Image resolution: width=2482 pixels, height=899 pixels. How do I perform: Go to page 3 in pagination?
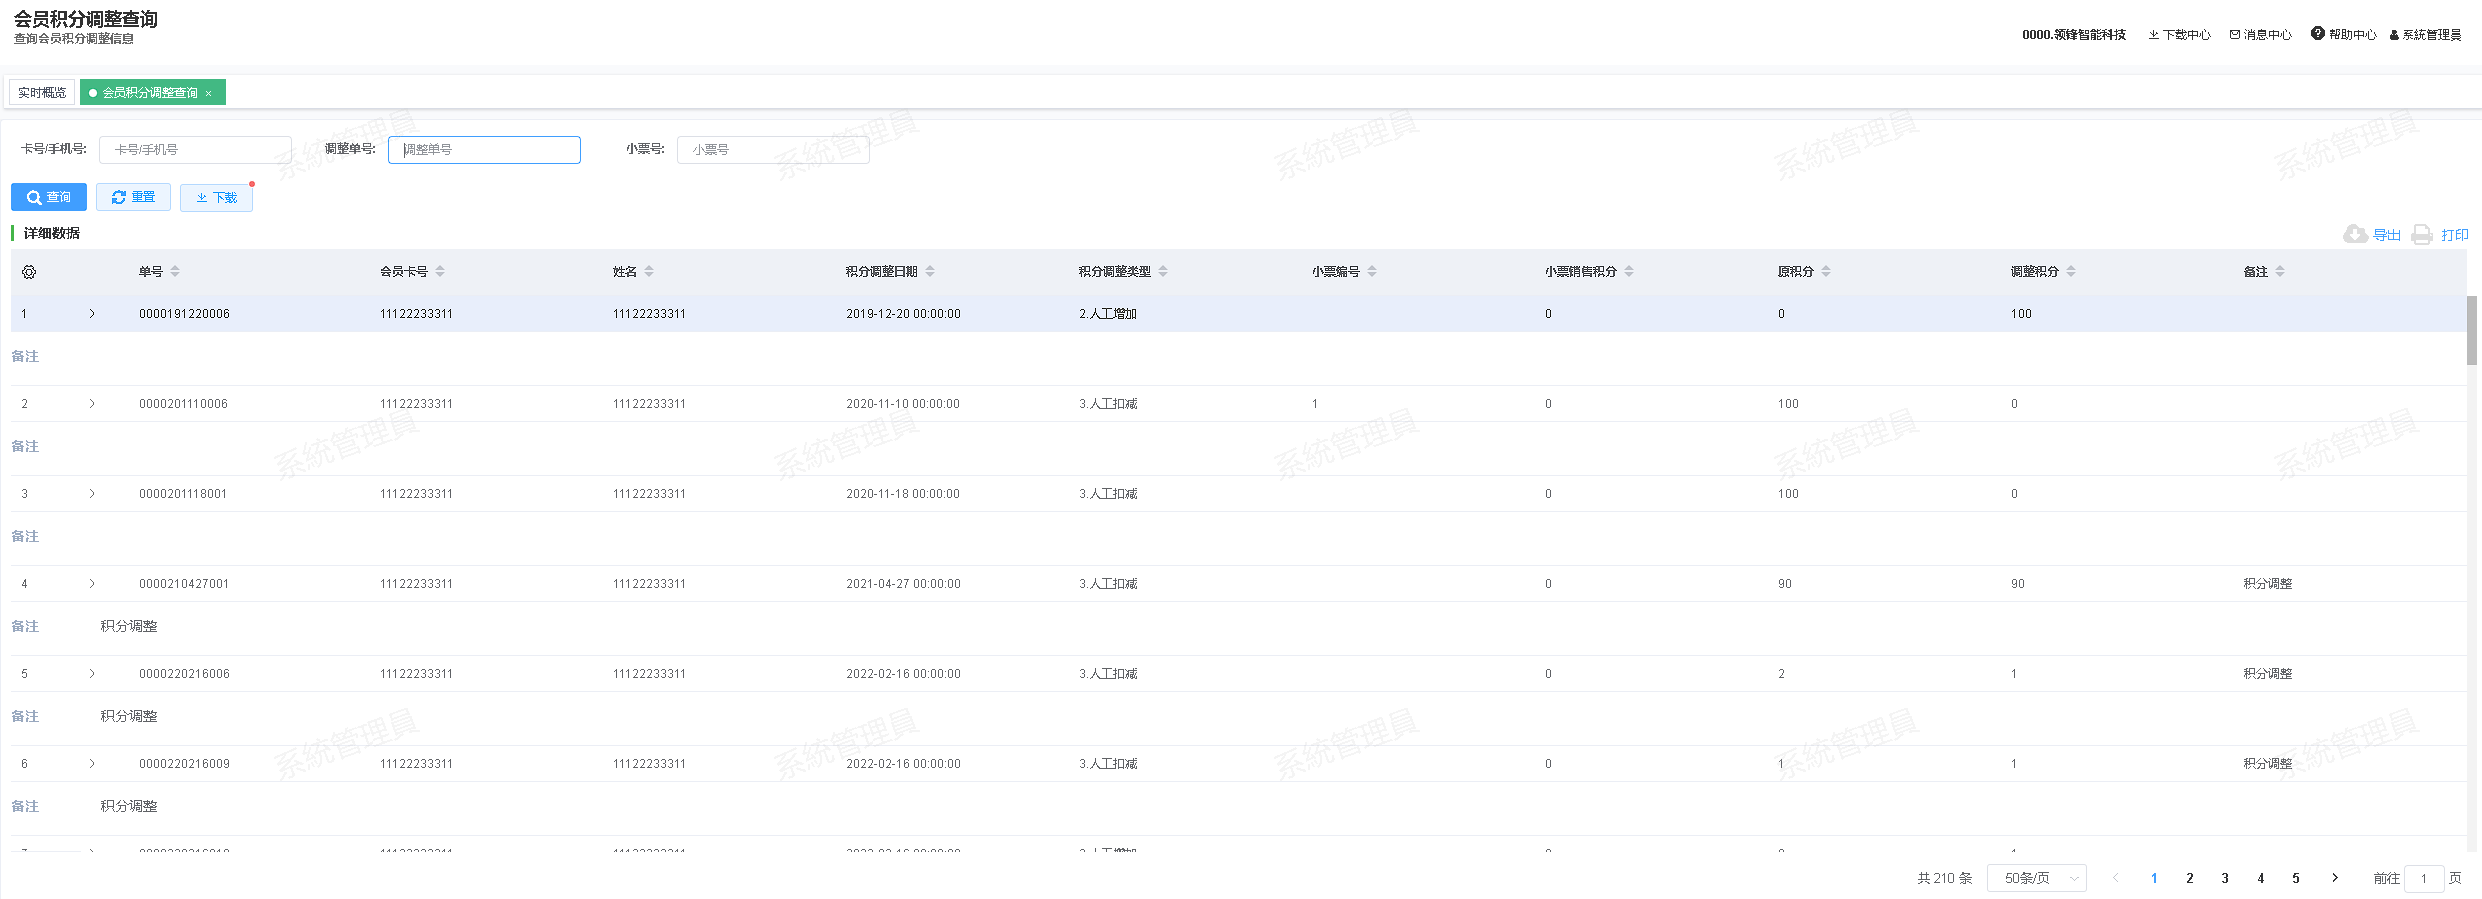click(x=2225, y=878)
